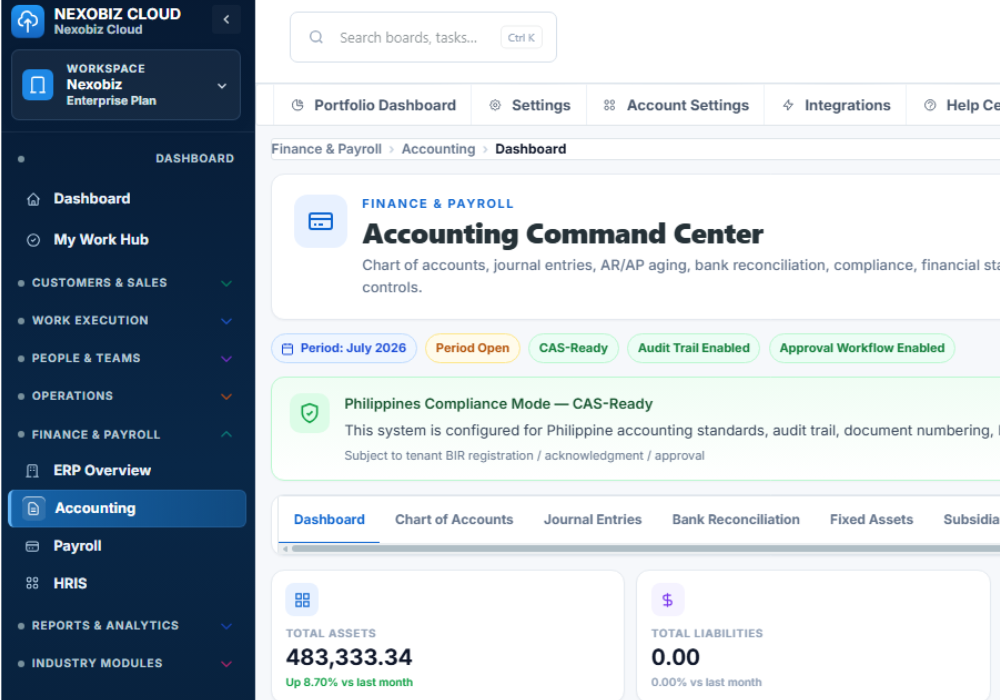
Task: Click the Total Liabilities dollar icon
Action: pos(668,600)
